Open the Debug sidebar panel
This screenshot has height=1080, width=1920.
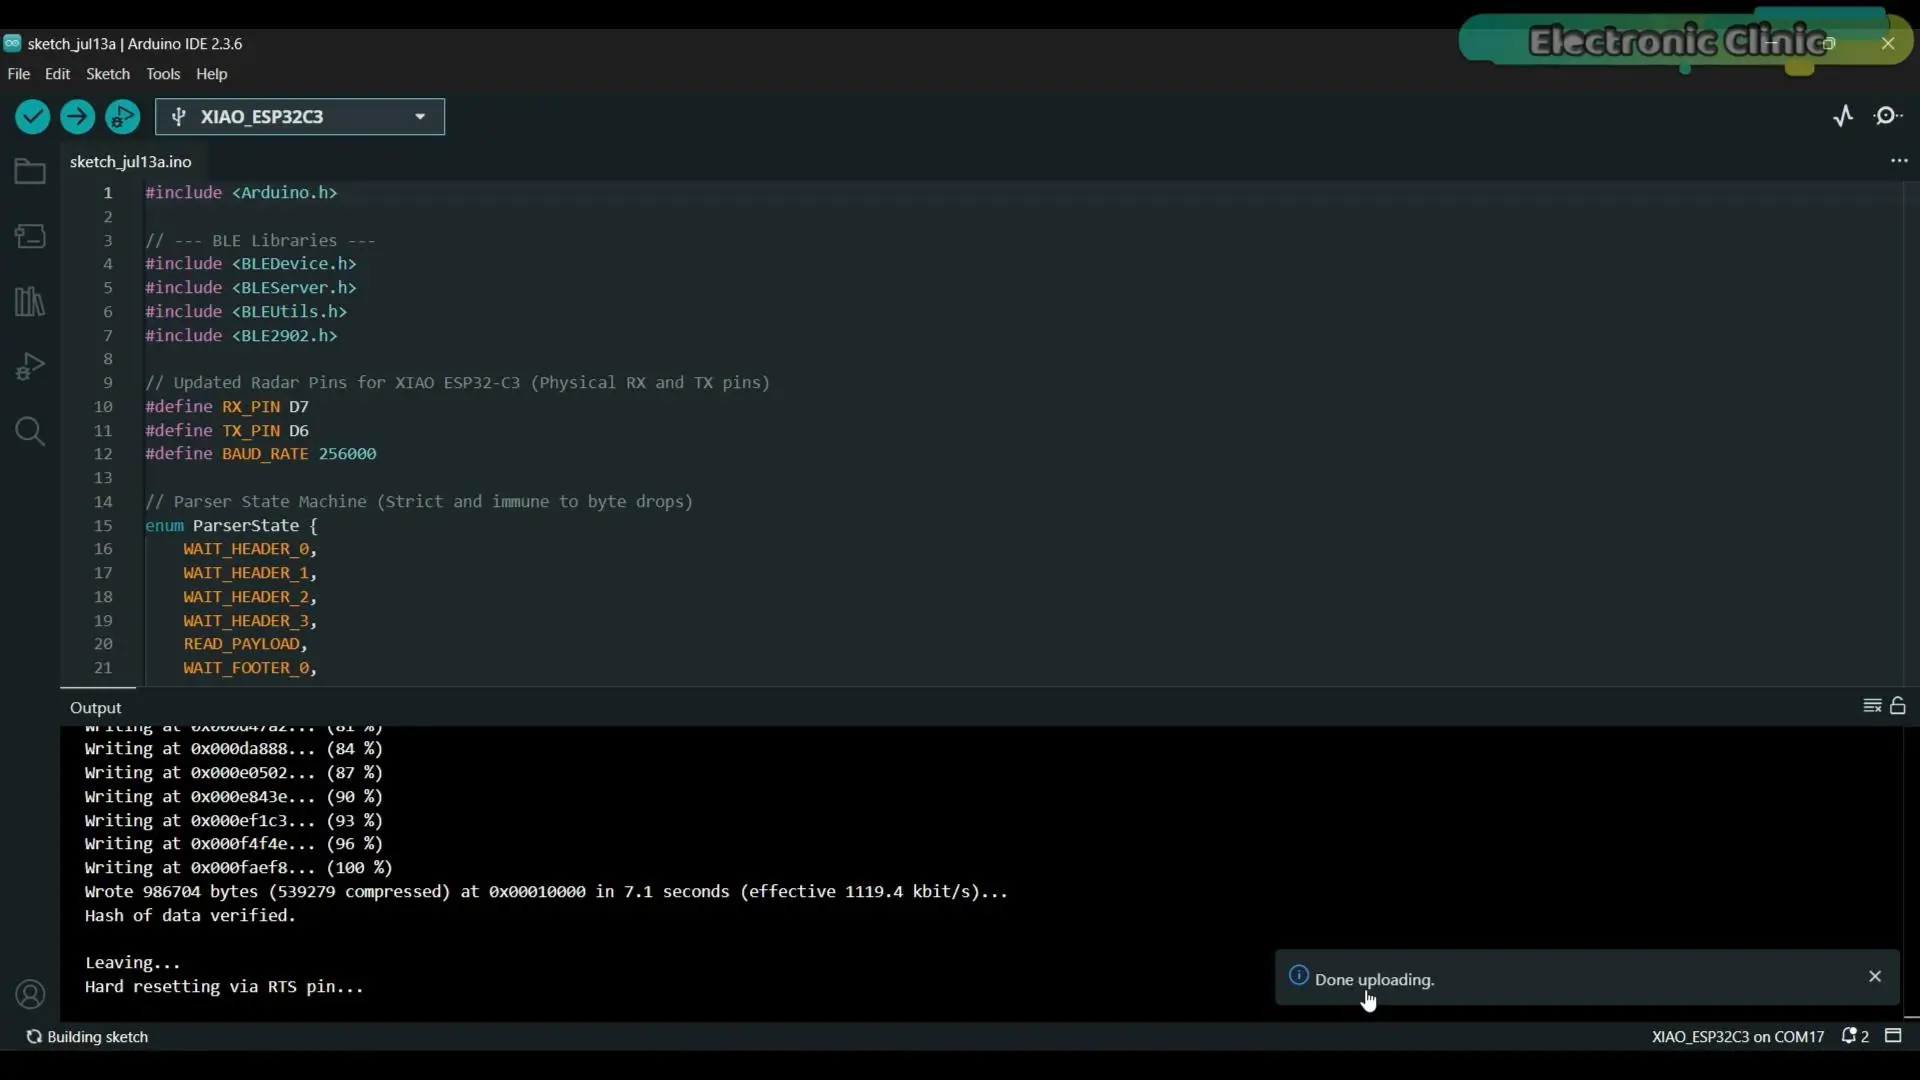pos(30,366)
